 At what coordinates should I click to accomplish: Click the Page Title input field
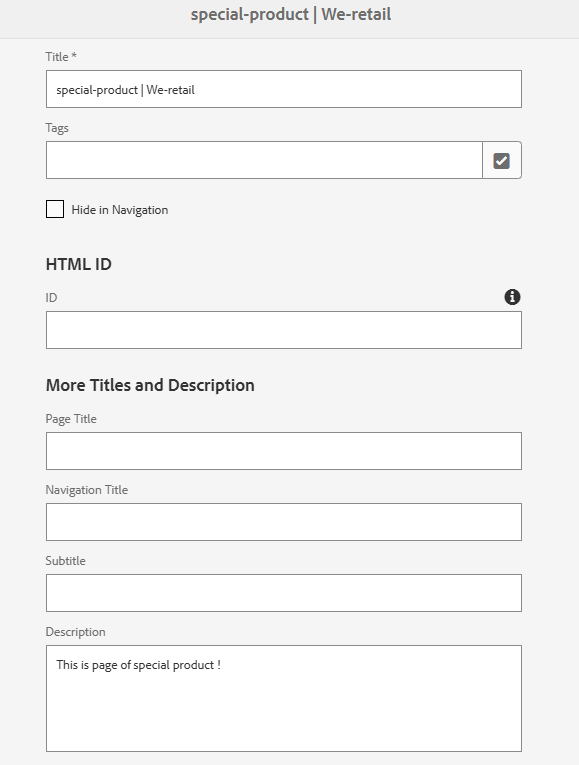click(284, 451)
